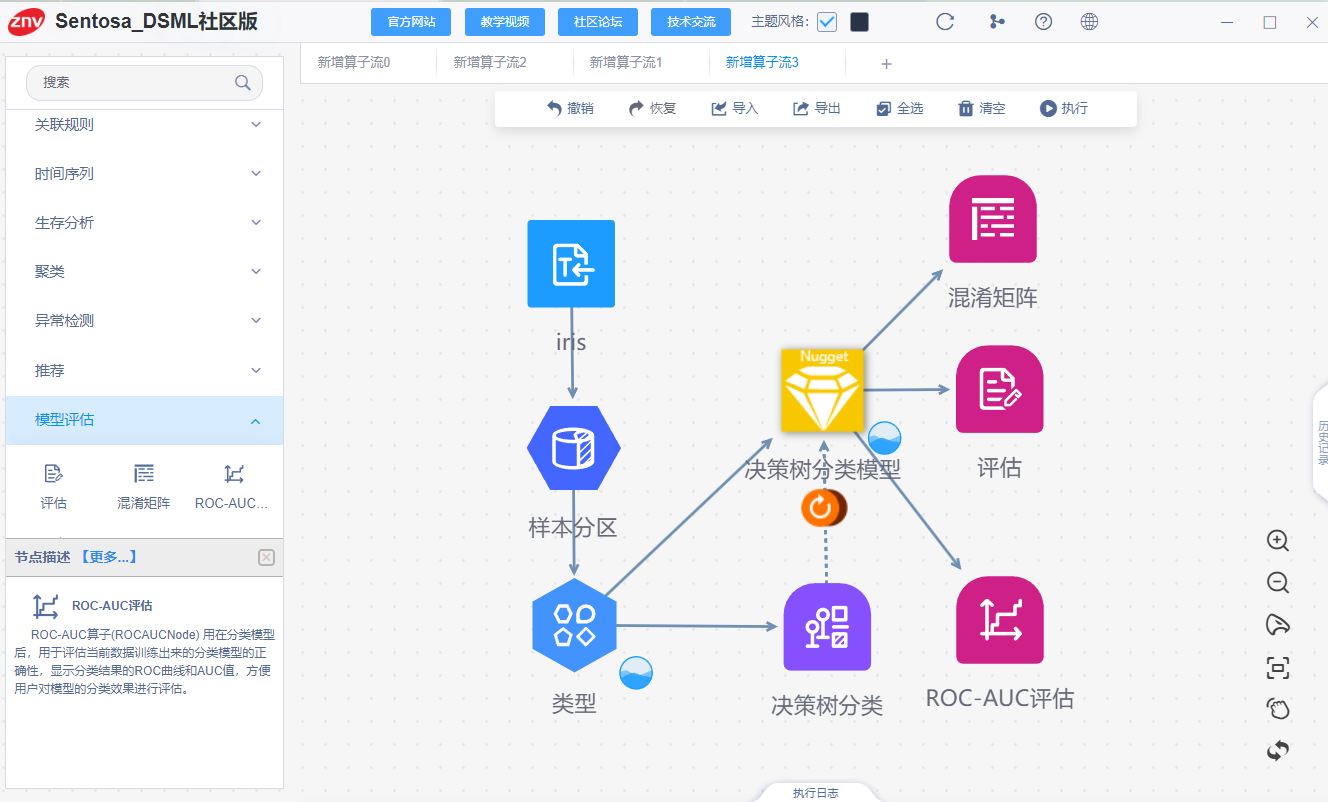Open the 教学视频 button
The image size is (1328, 802).
click(x=505, y=22)
